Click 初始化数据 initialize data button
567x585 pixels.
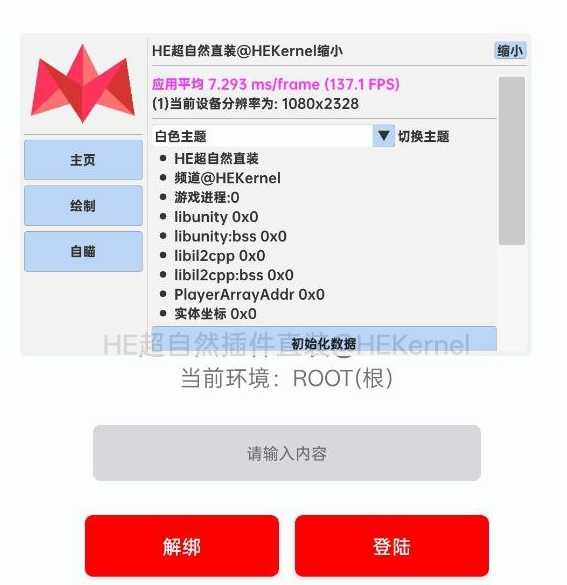[x=324, y=338]
